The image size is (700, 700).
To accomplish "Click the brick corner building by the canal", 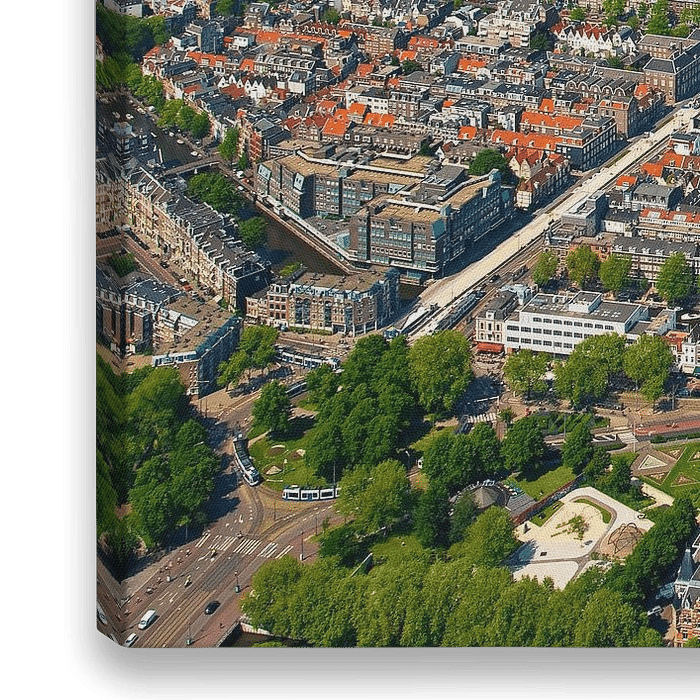I will coord(325,302).
